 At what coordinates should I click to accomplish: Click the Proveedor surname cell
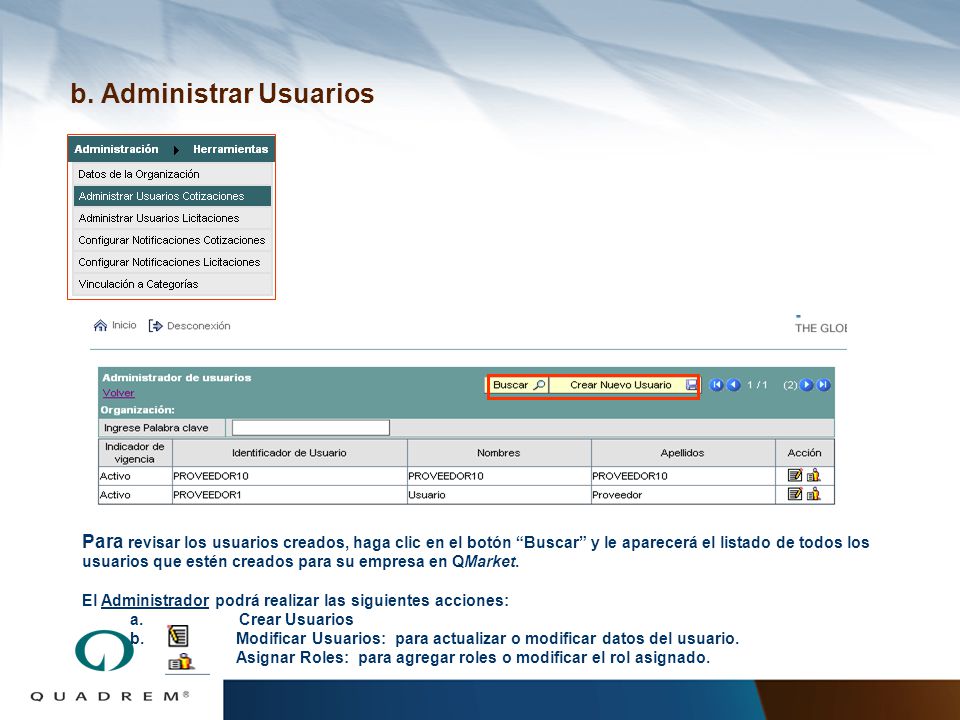(x=683, y=495)
